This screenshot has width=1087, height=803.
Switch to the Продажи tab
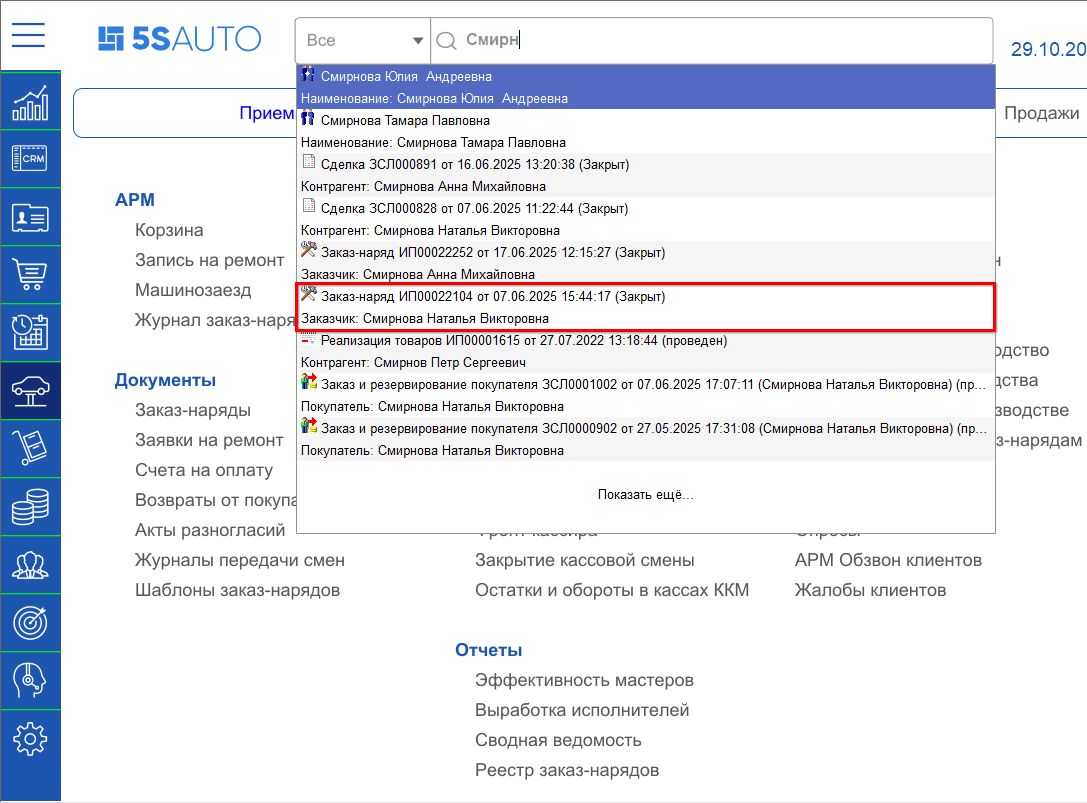tap(1042, 113)
